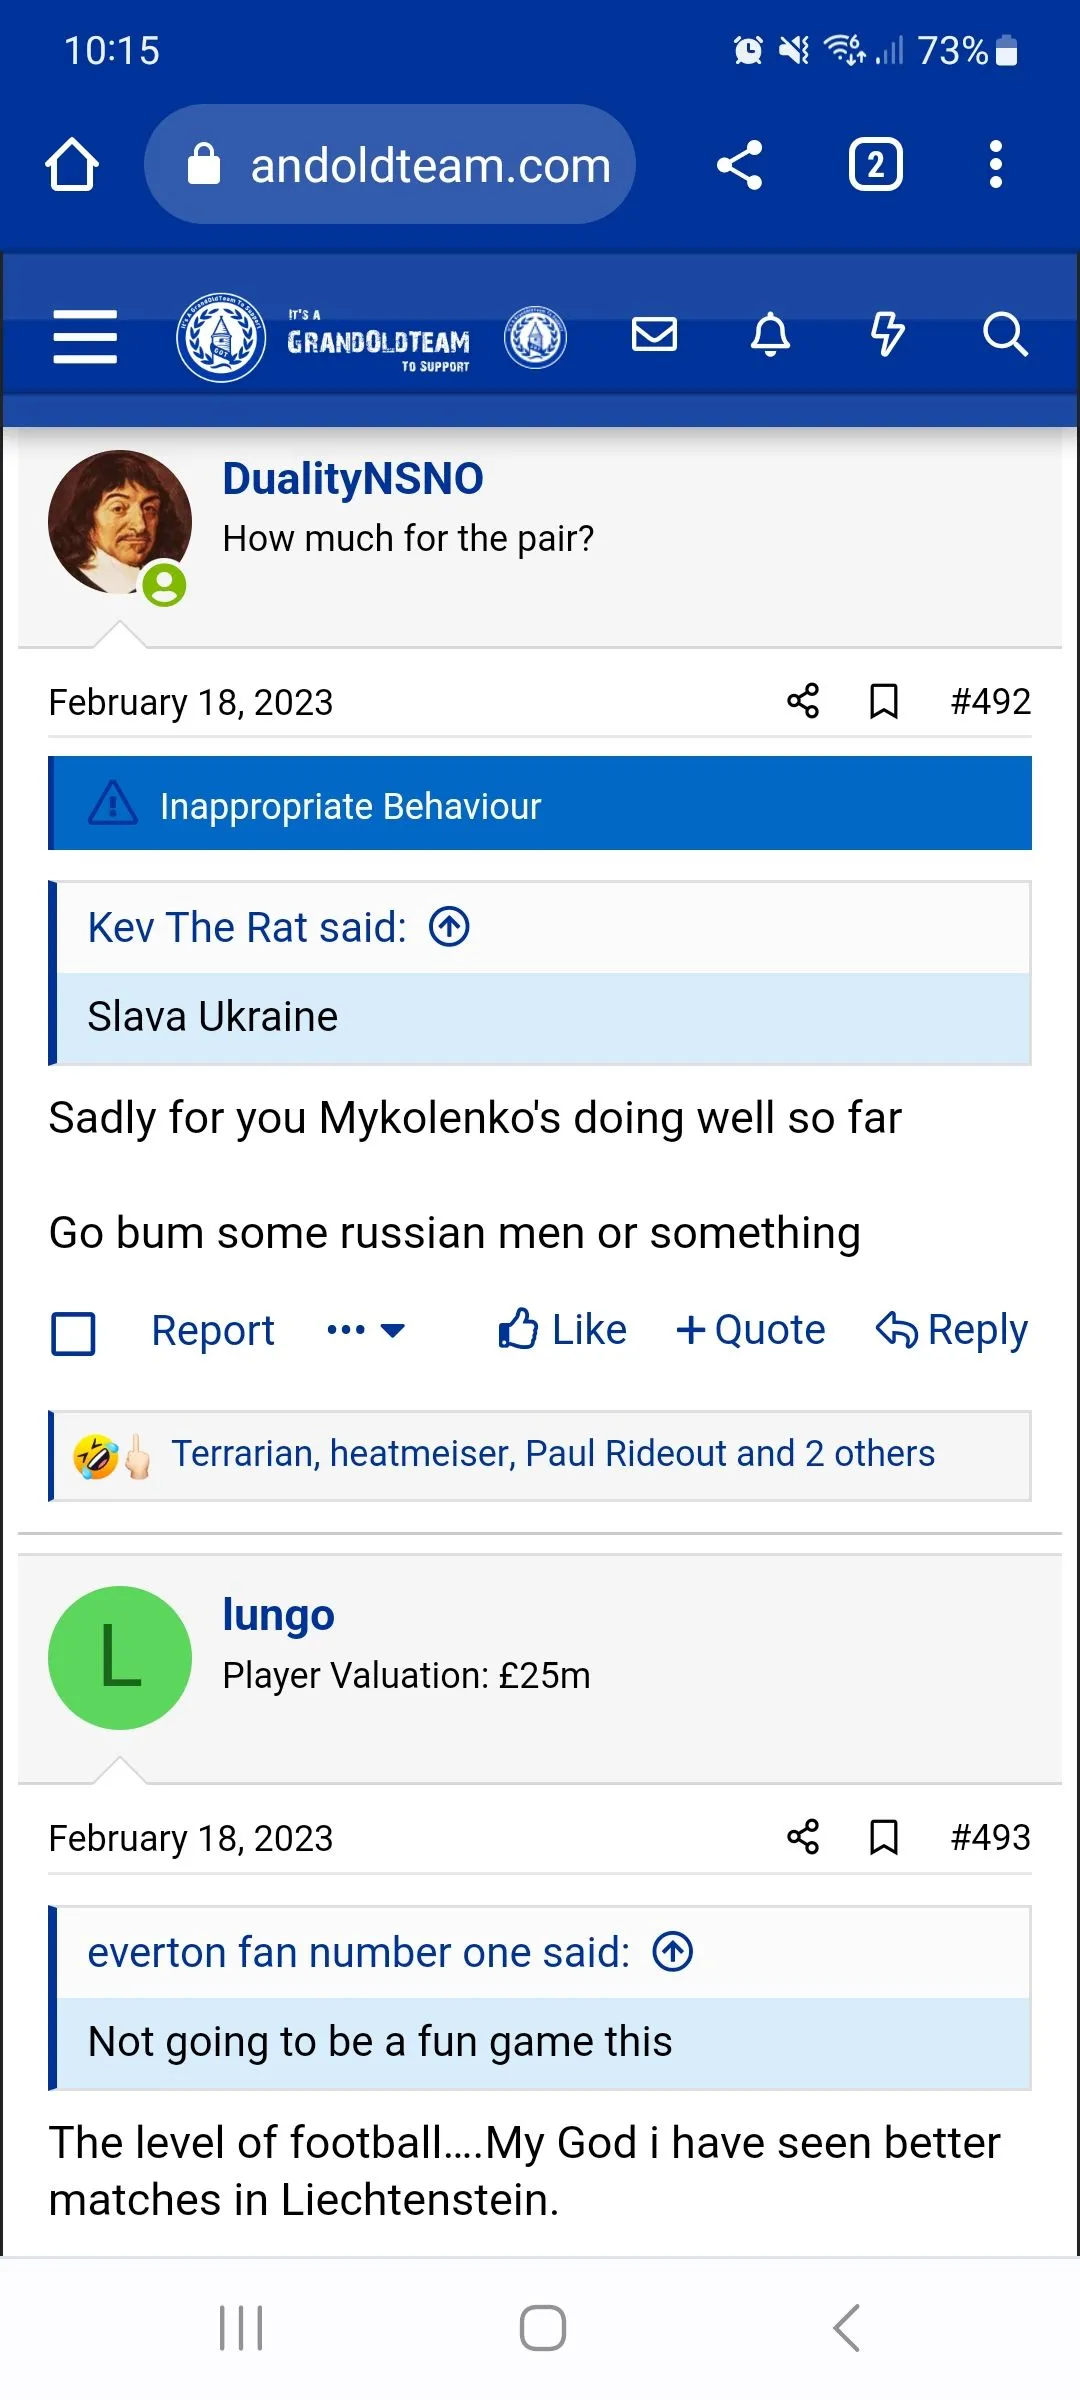Tap the browser home icon

72,164
